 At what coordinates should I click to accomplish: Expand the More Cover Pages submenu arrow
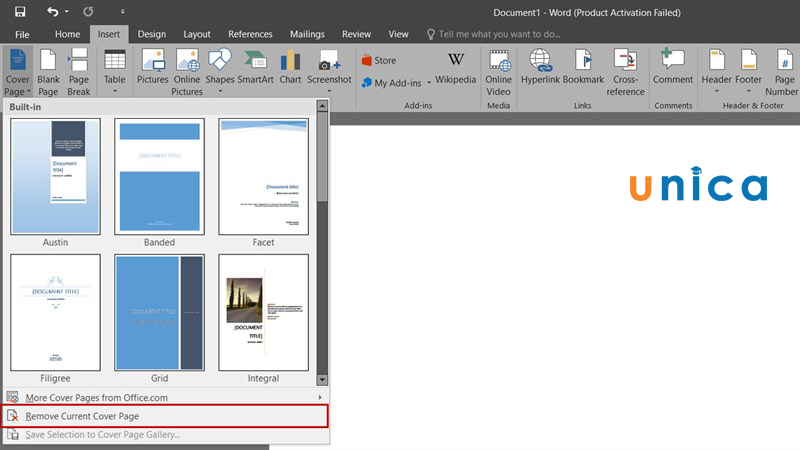(320, 397)
